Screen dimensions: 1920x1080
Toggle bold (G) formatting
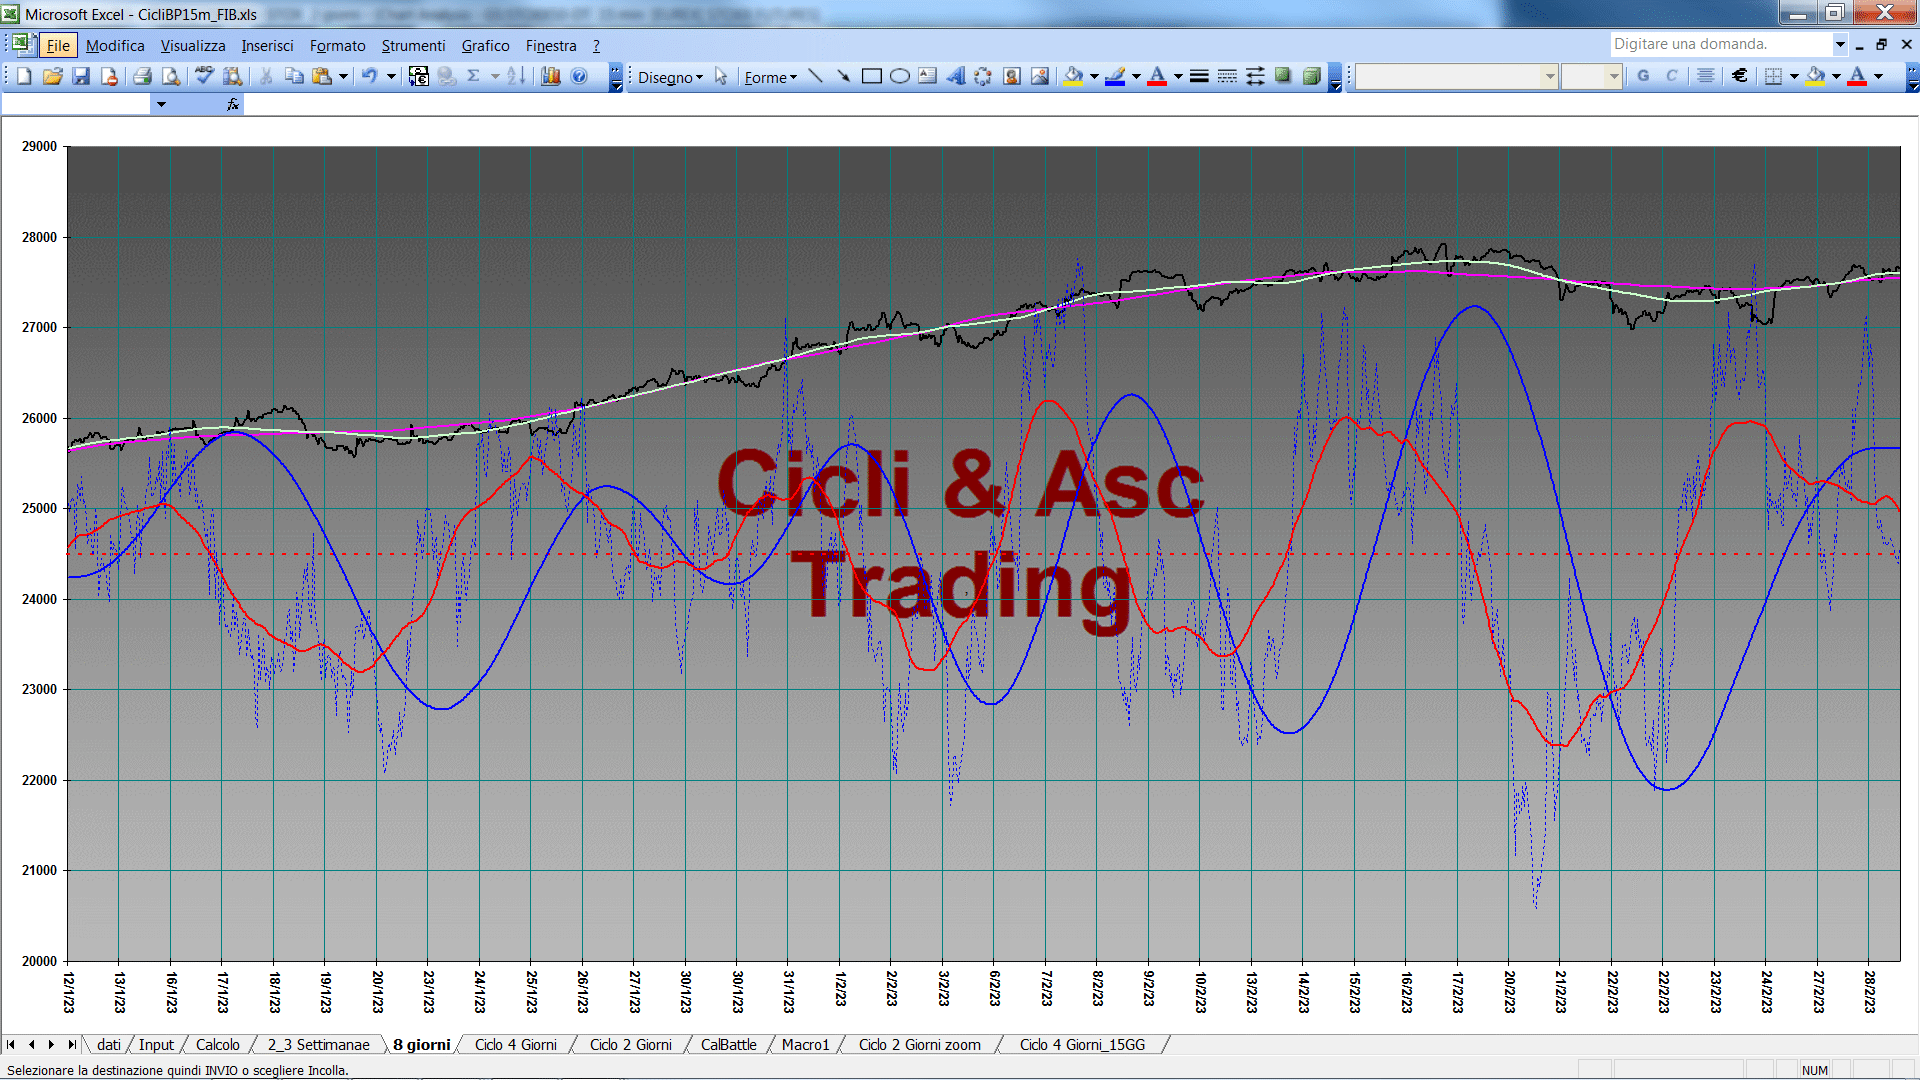point(1643,77)
